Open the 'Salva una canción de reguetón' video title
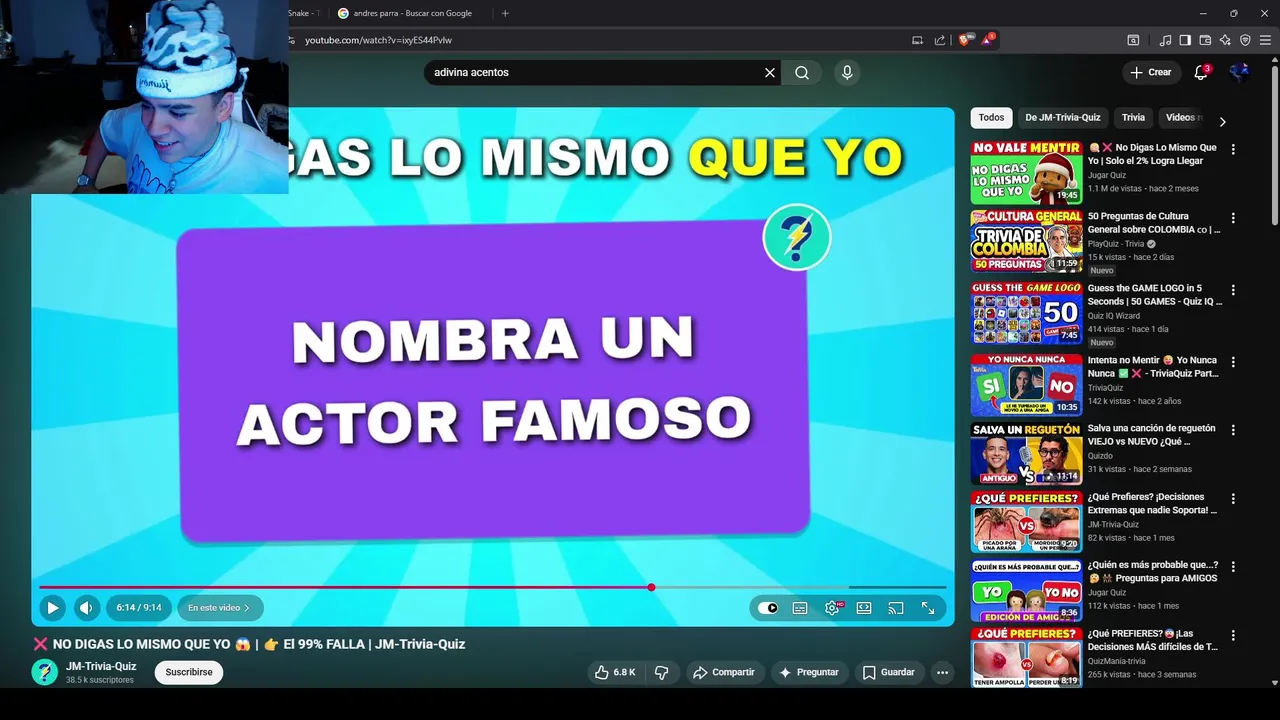Image resolution: width=1280 pixels, height=720 pixels. tap(1151, 435)
